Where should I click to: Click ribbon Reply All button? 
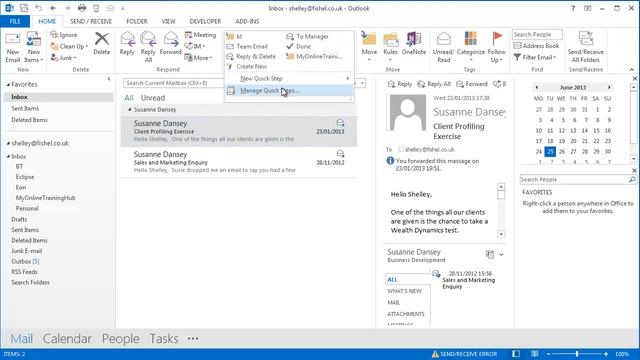[148, 47]
